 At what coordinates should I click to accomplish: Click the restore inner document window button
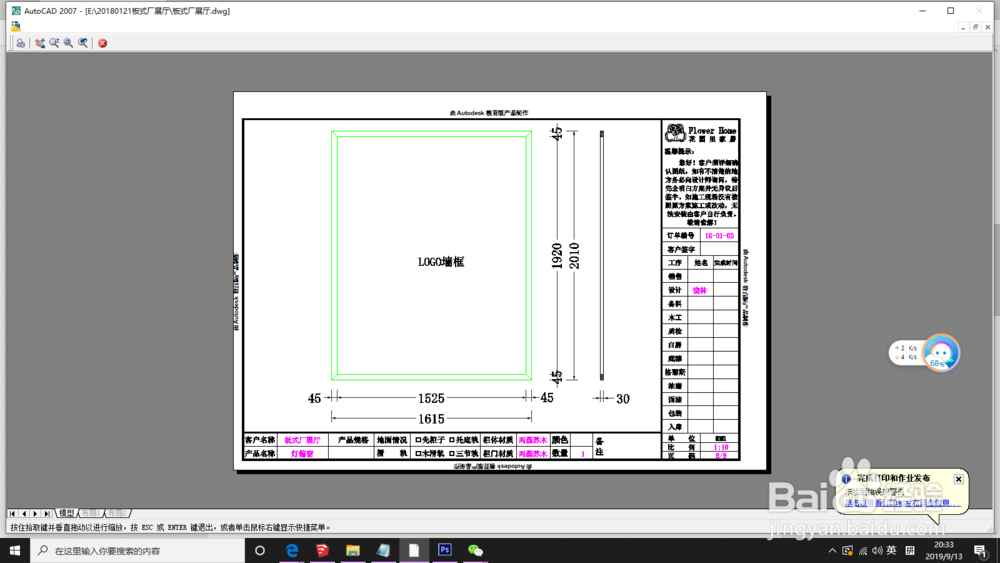pos(975,27)
